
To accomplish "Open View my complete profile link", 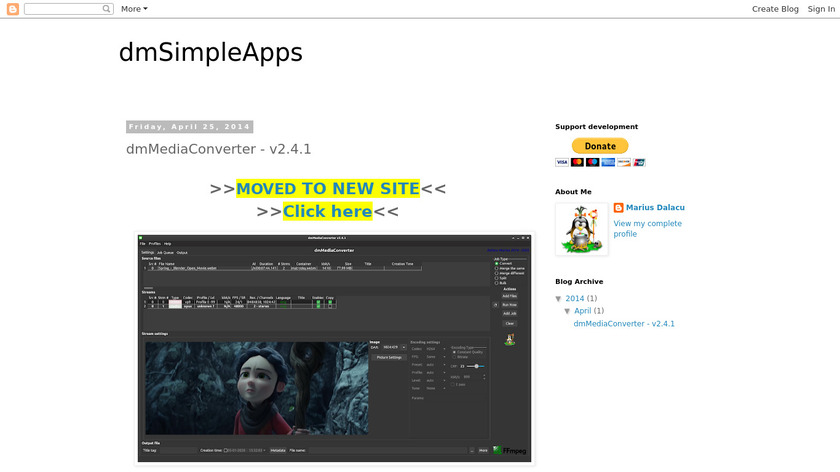I will tap(648, 229).
